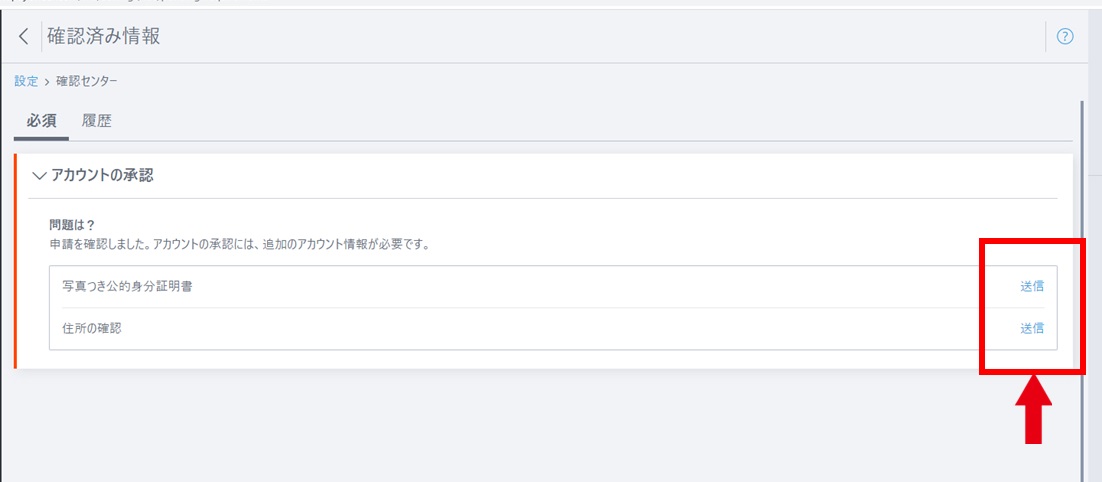Go back using the left arrow icon
This screenshot has width=1102, height=482.
(x=24, y=37)
